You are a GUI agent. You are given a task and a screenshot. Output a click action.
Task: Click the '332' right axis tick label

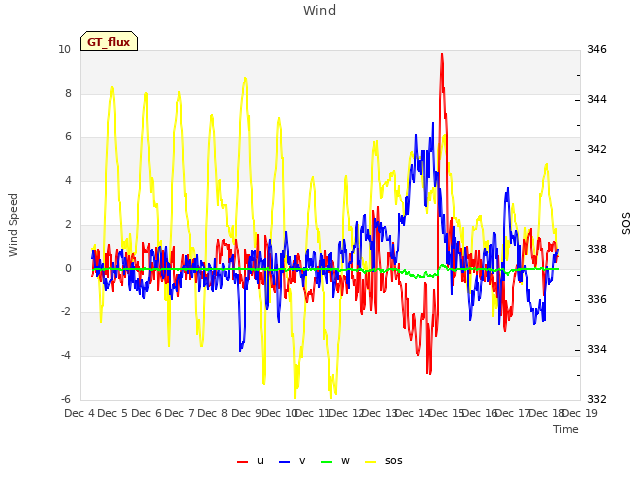[x=597, y=399]
